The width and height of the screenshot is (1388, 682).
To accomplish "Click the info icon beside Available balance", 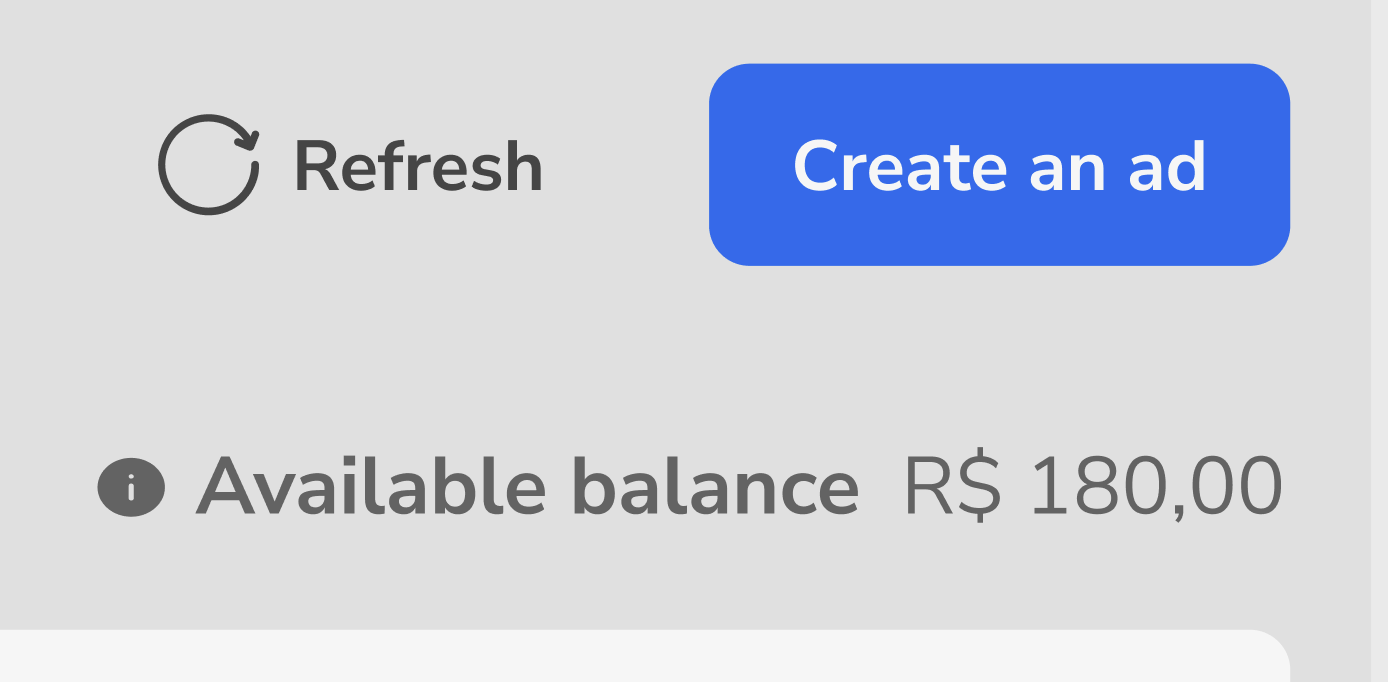I will pyautogui.click(x=131, y=488).
